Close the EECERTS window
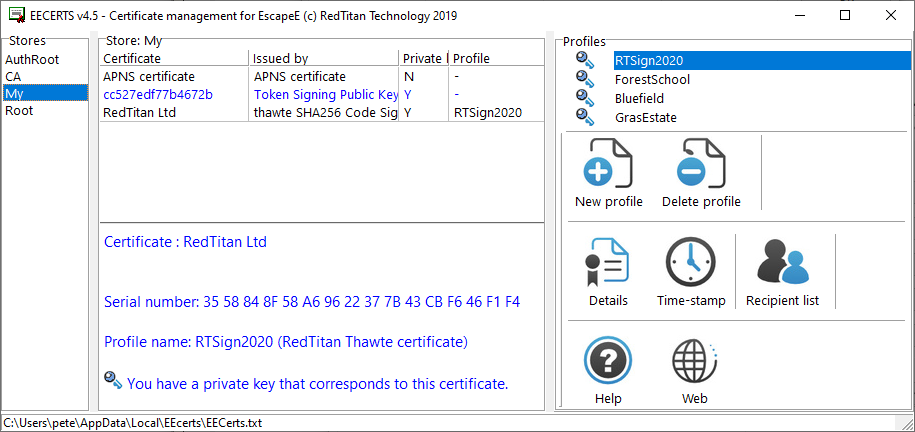 pos(890,16)
